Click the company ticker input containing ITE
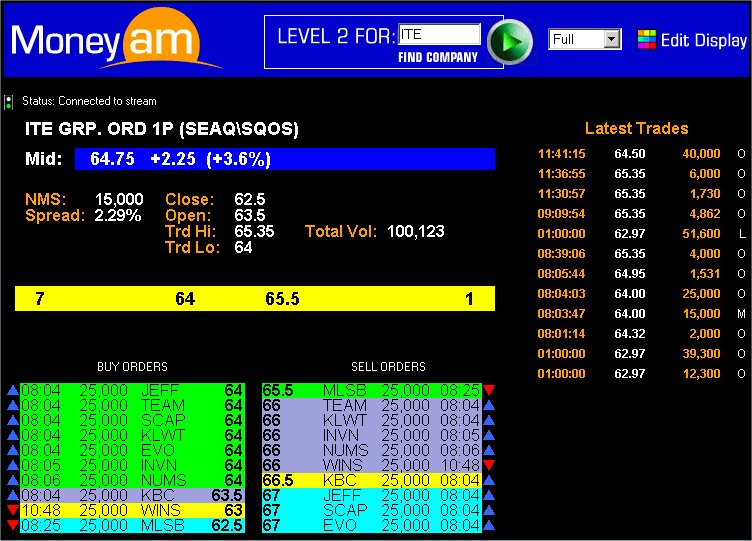 (439, 35)
